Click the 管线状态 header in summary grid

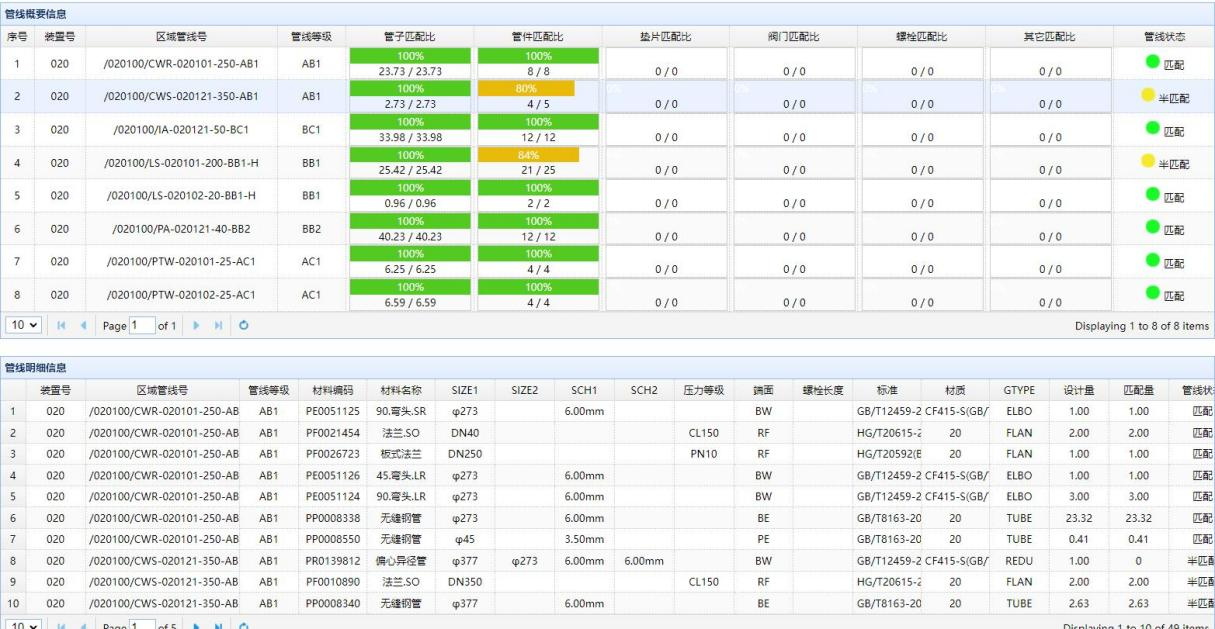pos(1164,36)
